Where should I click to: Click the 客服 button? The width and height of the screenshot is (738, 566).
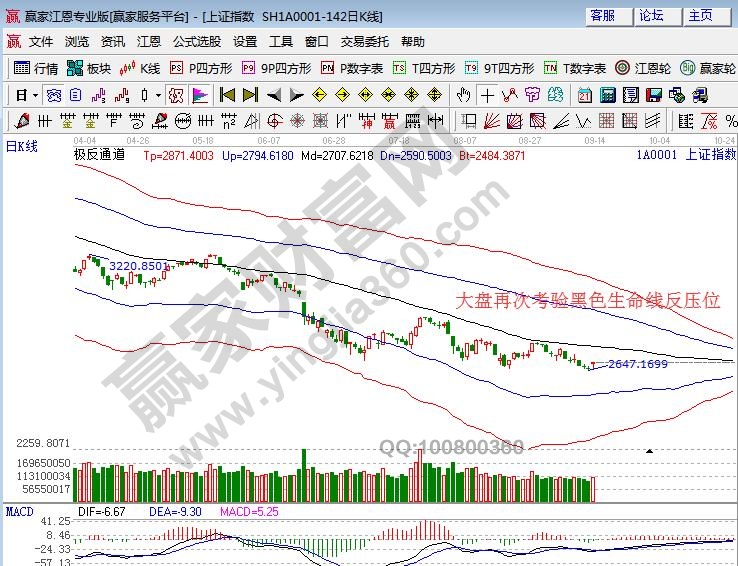[x=602, y=16]
